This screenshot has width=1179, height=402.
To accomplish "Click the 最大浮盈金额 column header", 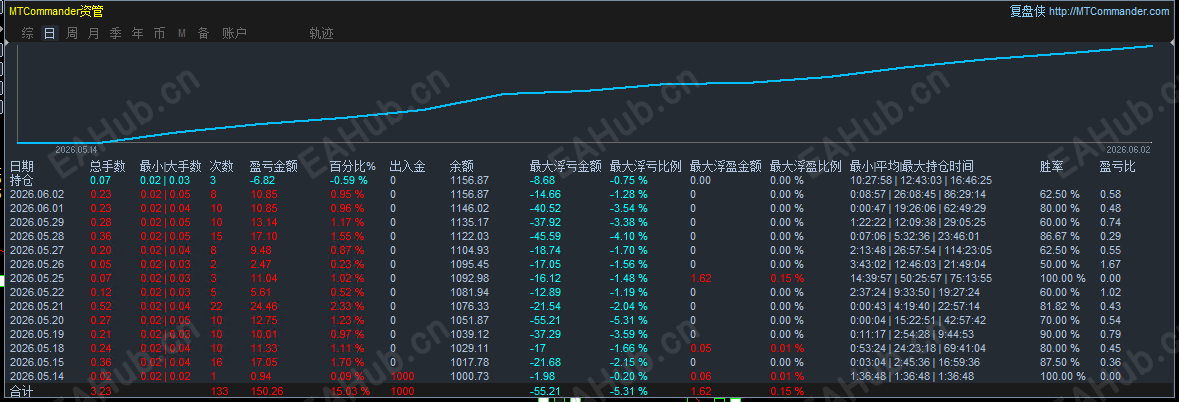I will click(726, 166).
